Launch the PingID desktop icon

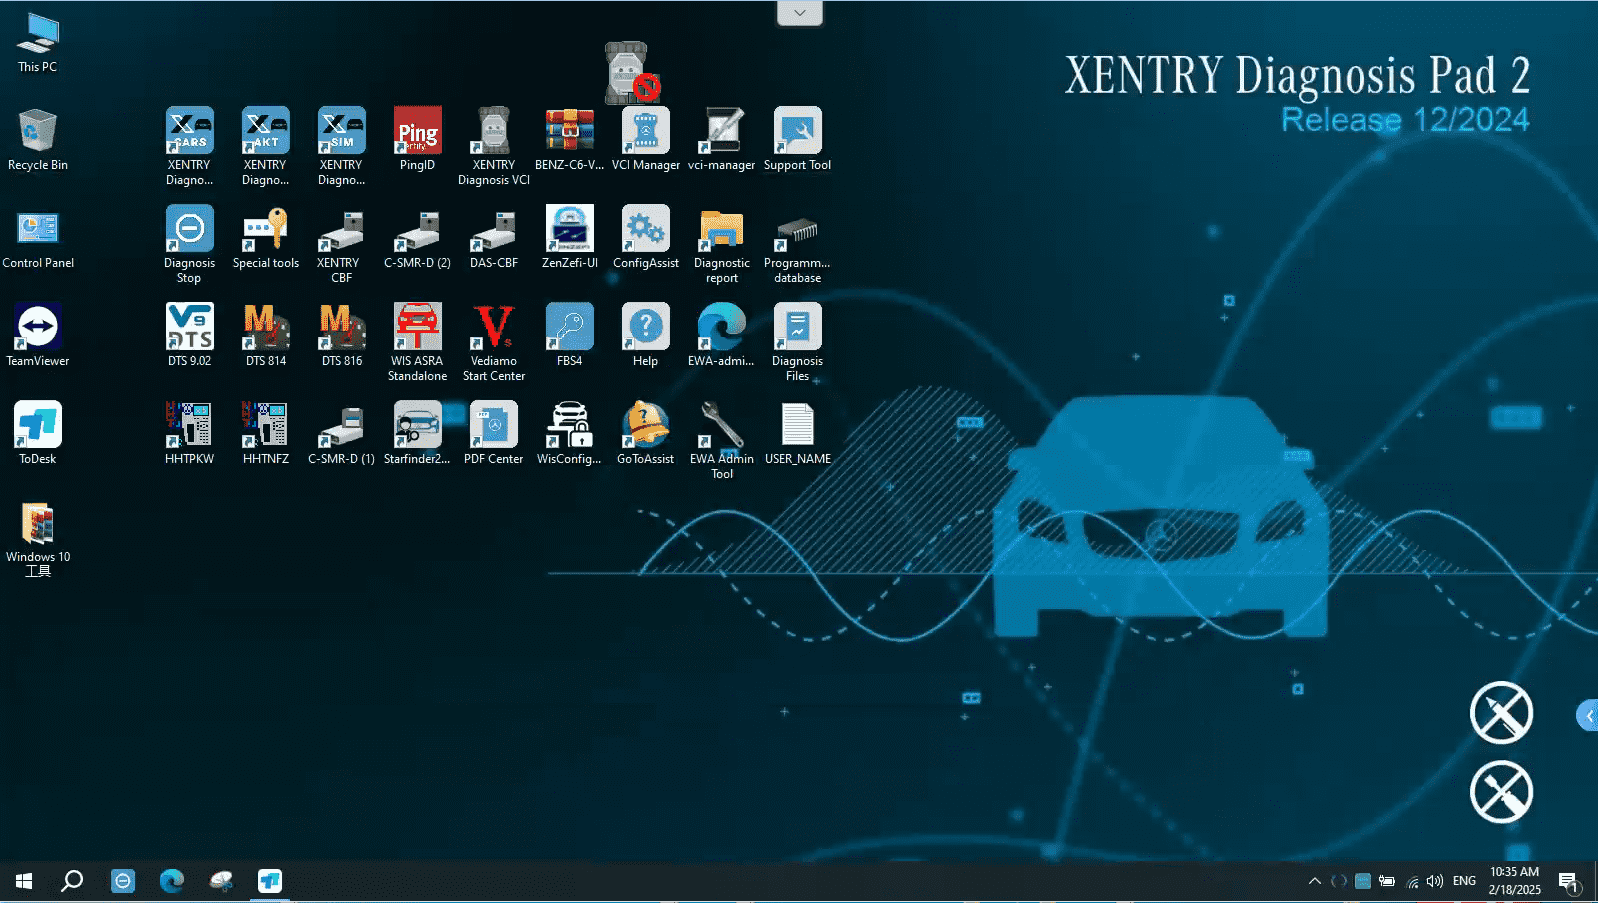coord(417,133)
